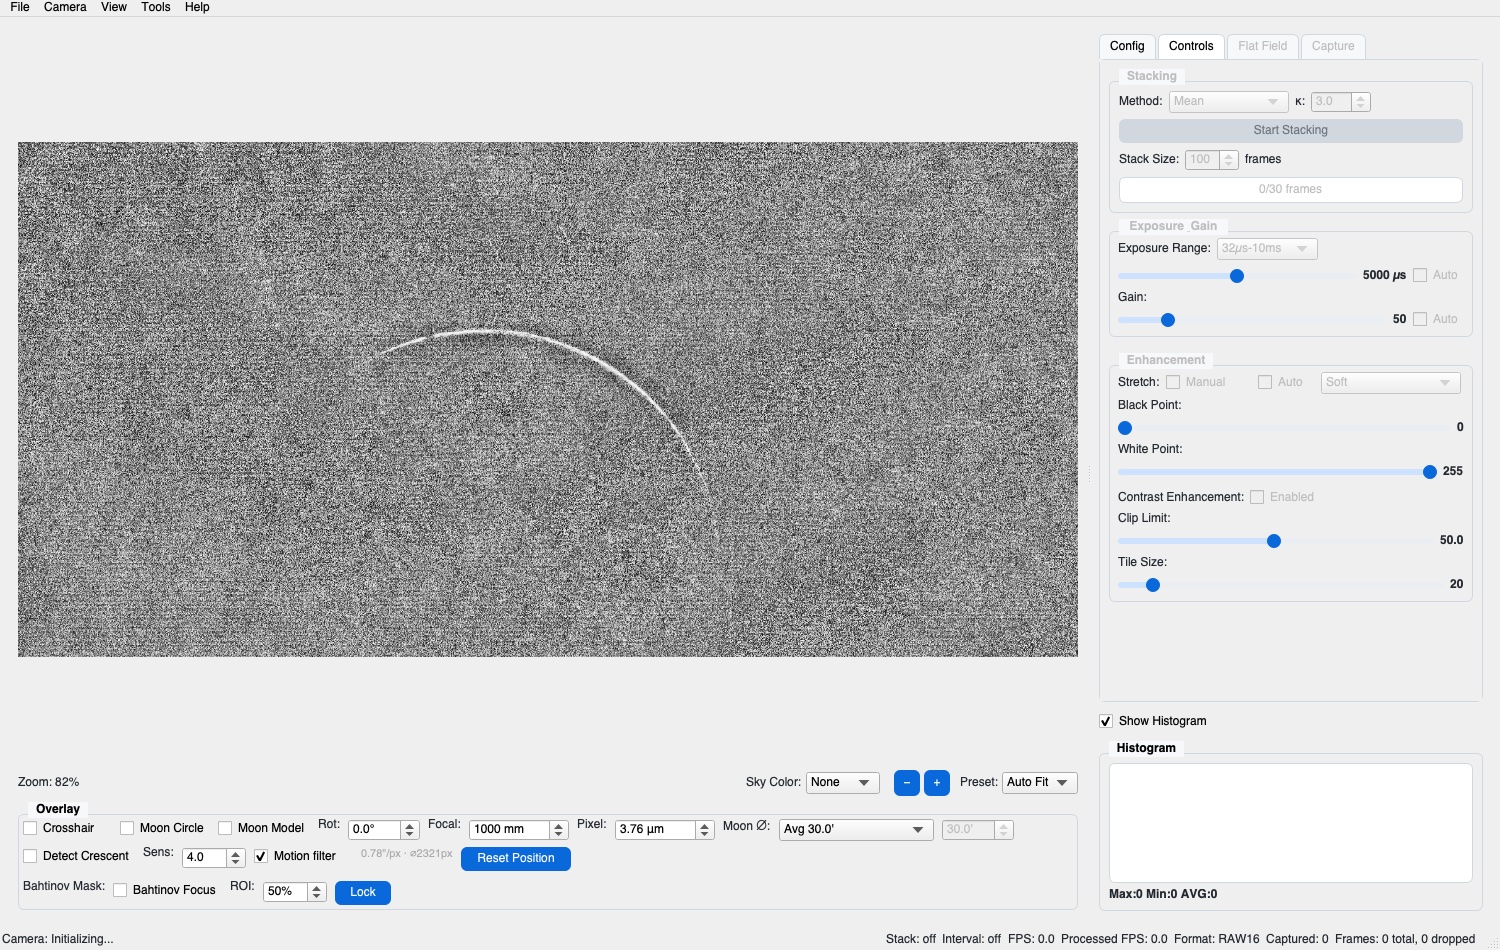
Task: Open the View menu
Action: [114, 7]
